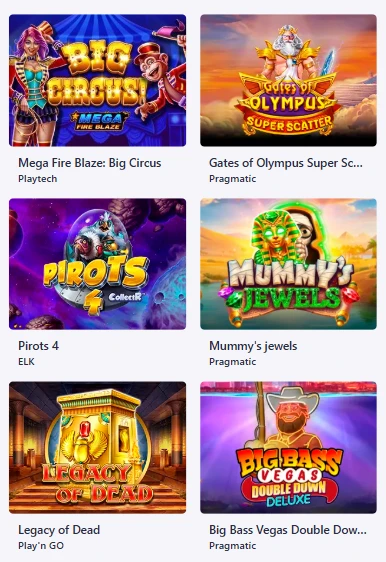Open the Big Bass Vegas Double Down thumbnail
This screenshot has width=386, height=562.
(289, 447)
